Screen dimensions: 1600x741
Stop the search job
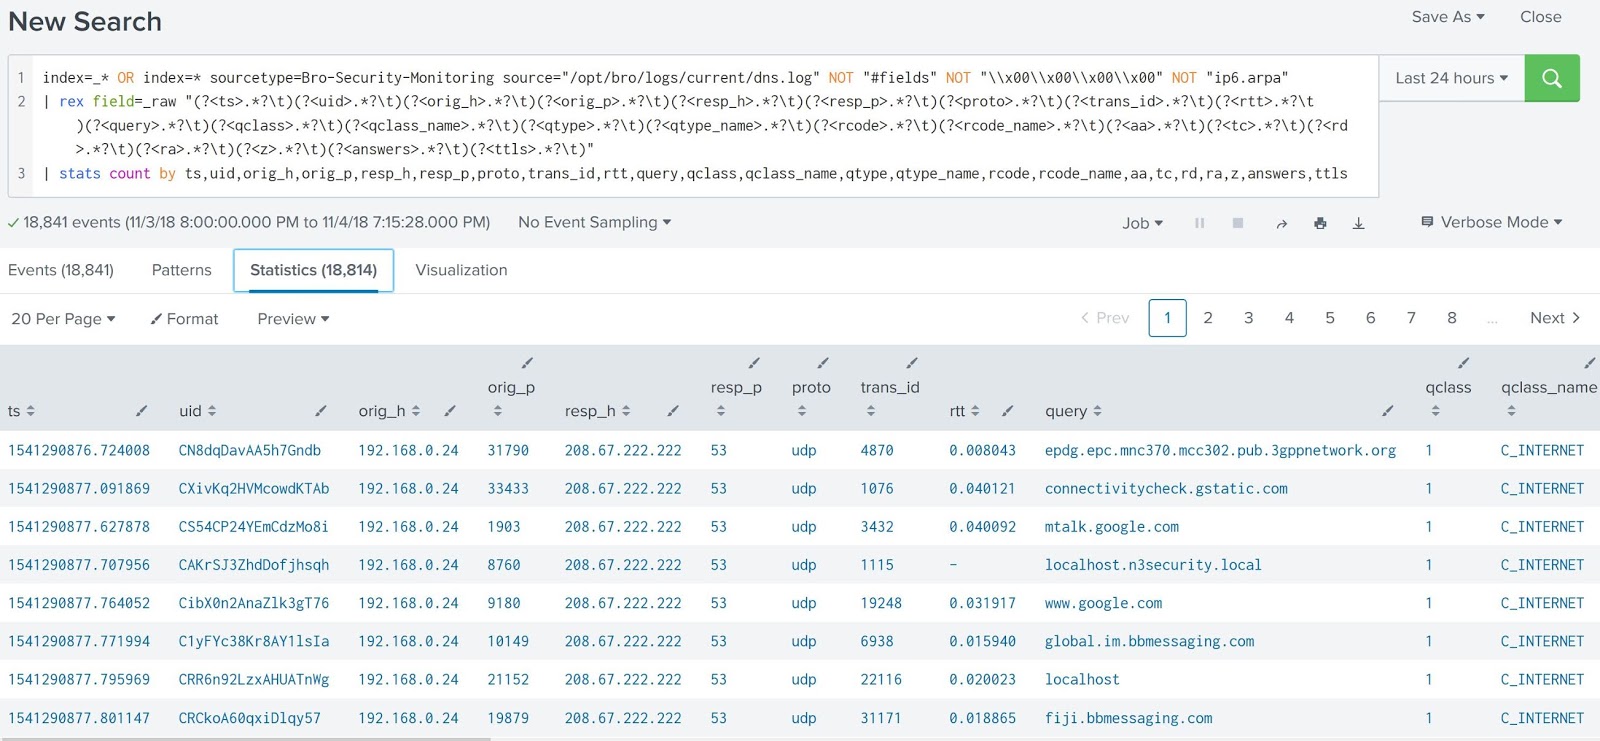(1238, 223)
